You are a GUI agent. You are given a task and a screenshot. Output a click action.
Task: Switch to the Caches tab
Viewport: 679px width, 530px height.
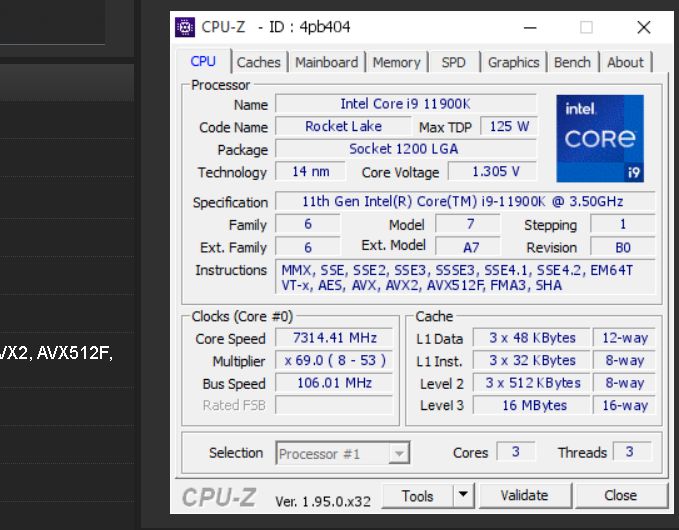tap(259, 62)
